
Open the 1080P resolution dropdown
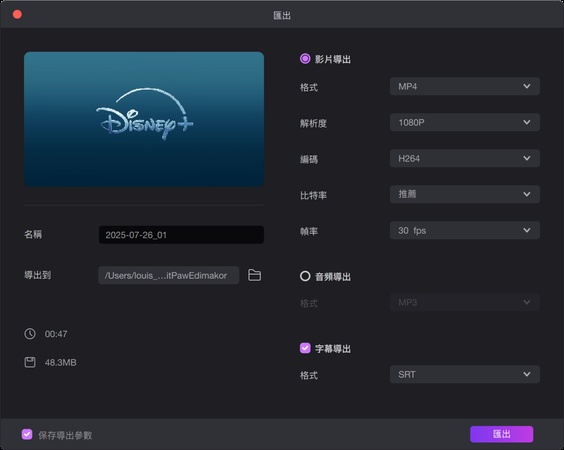465,122
